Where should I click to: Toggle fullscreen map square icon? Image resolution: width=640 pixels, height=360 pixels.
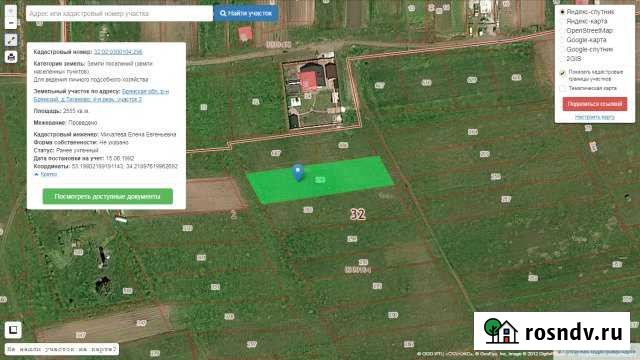[x=13, y=329]
